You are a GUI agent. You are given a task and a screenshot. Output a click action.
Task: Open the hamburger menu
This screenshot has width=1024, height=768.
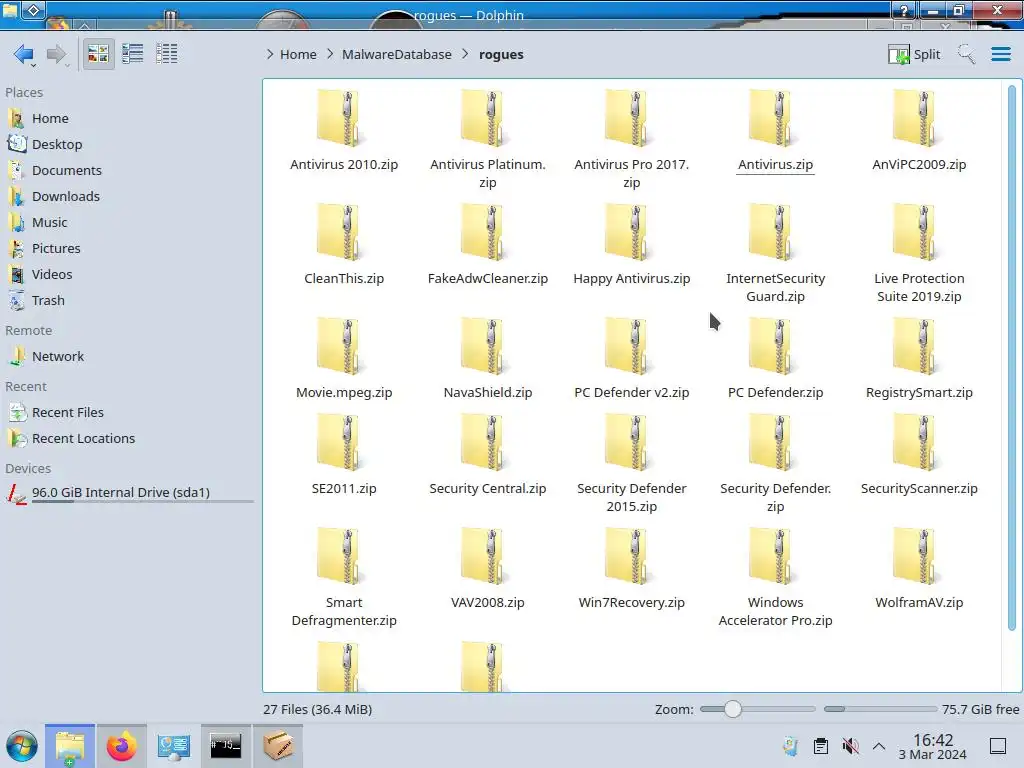coord(1000,54)
